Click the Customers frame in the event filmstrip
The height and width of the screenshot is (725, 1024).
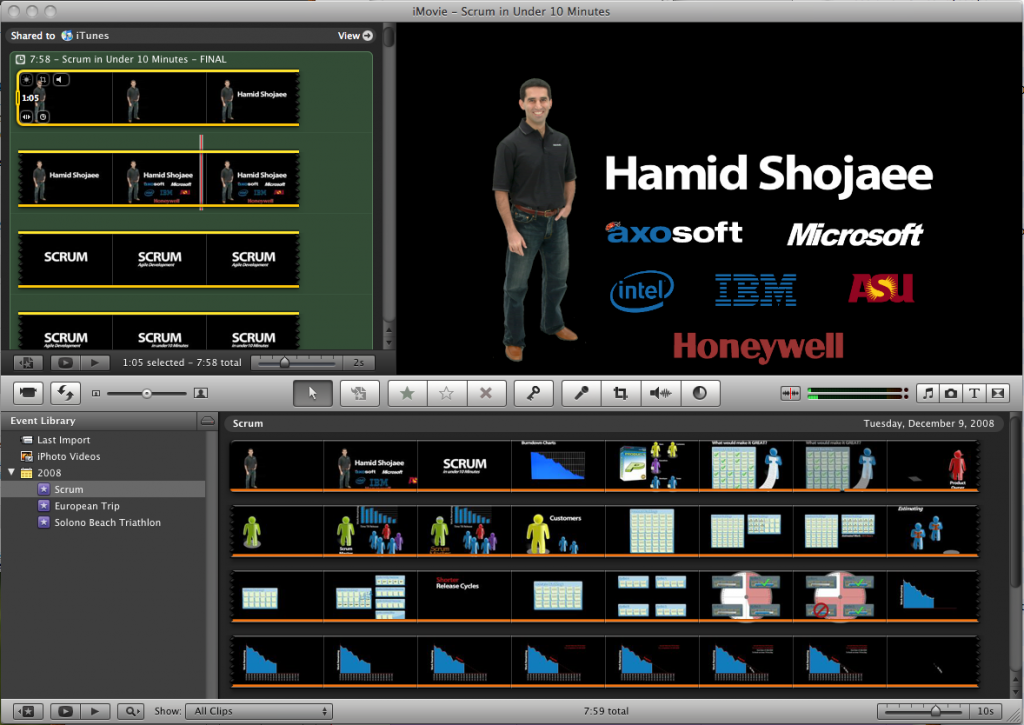tap(558, 532)
